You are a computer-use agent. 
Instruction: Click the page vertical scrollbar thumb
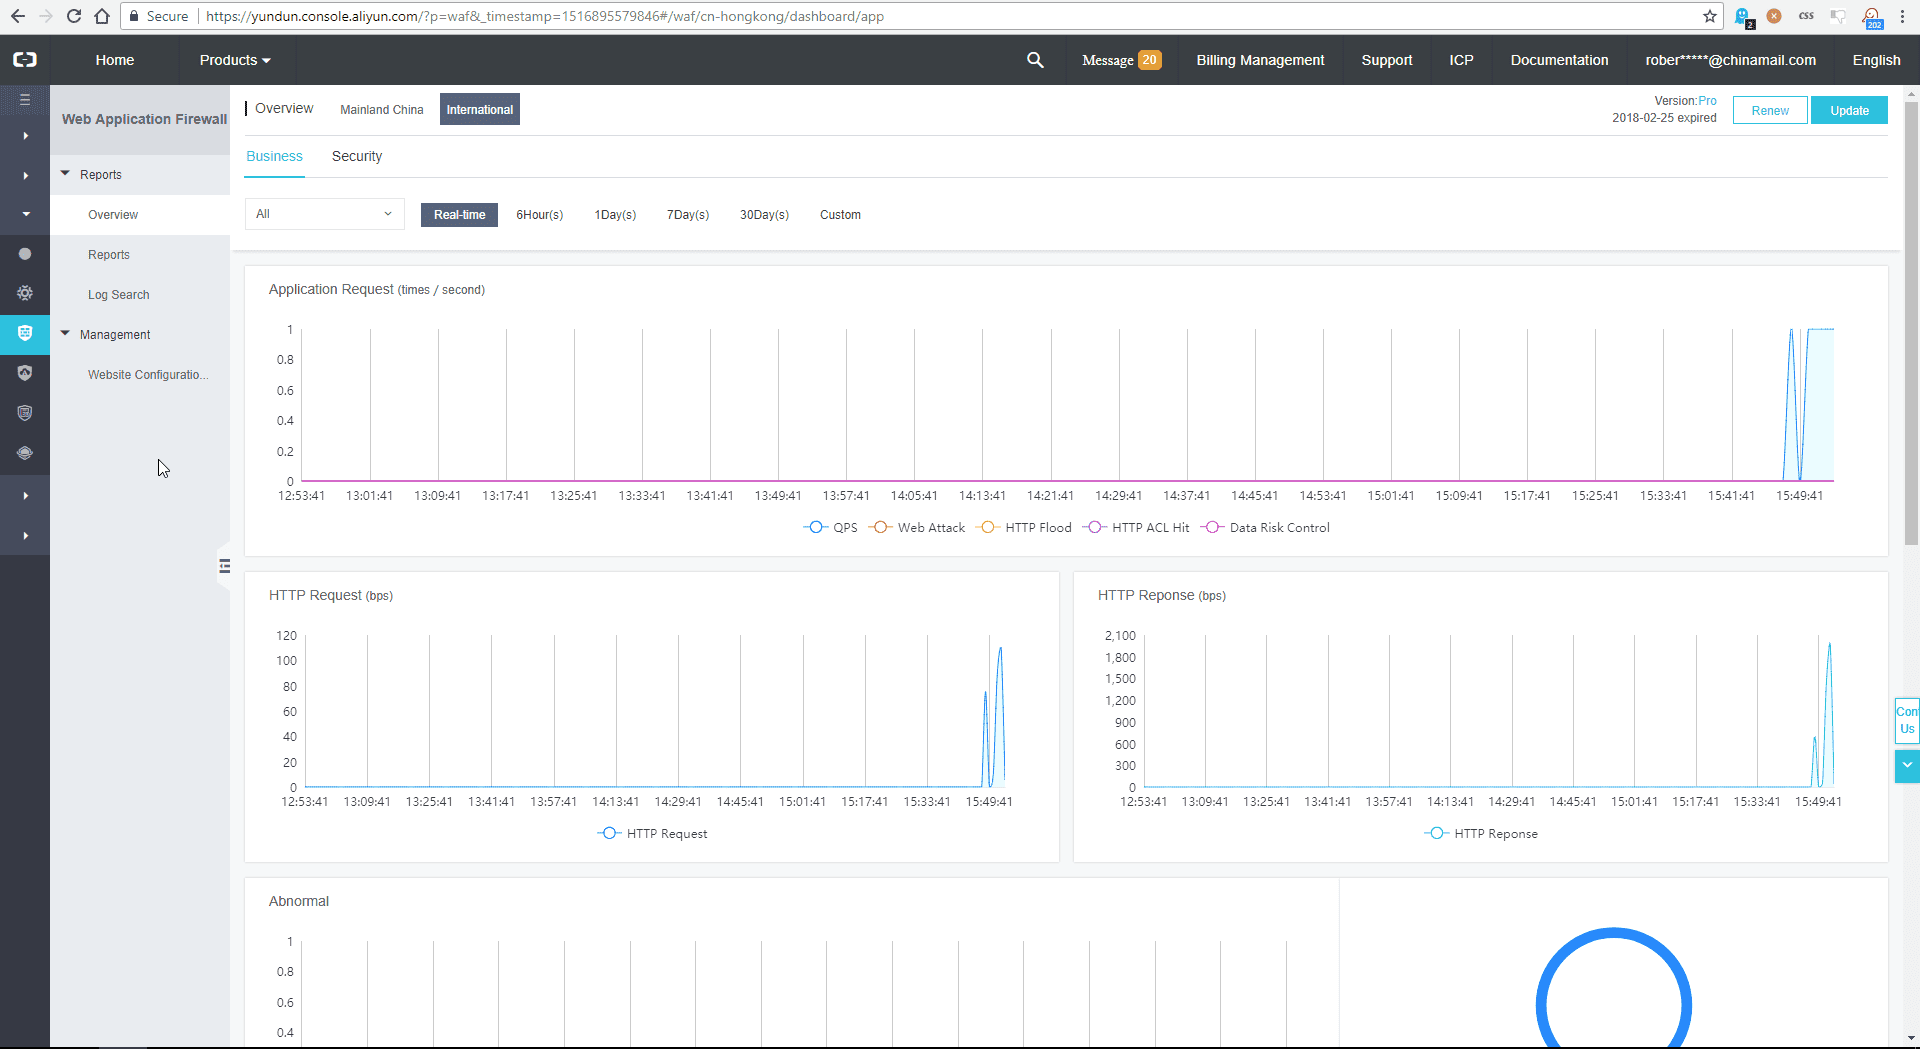pos(1911,322)
